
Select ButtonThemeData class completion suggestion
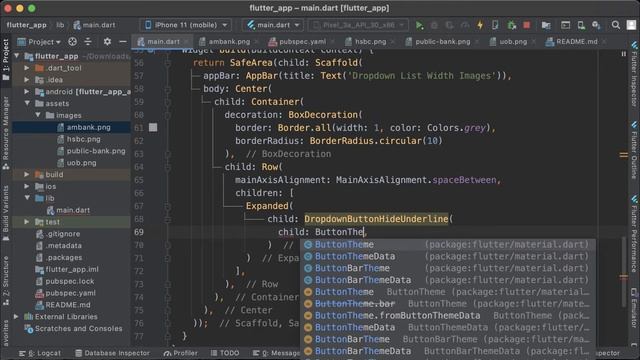(x=447, y=256)
